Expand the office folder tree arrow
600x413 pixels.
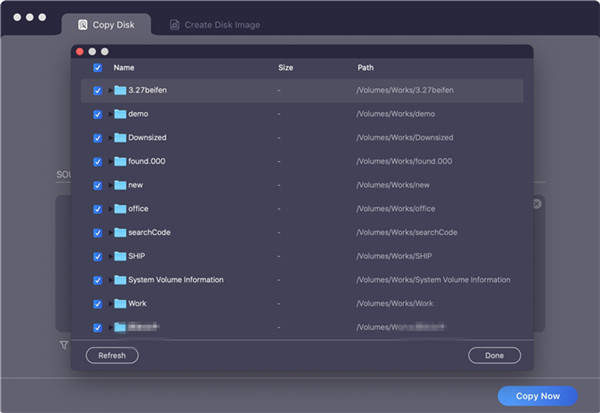[110, 209]
